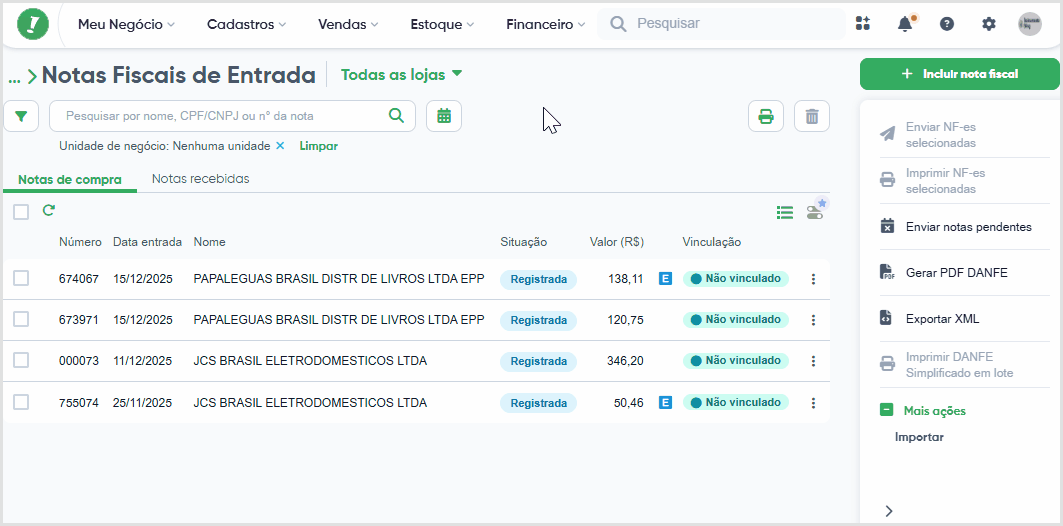Switch to list view icon
Screen dimensions: 1063x526
pyautogui.click(x=784, y=213)
